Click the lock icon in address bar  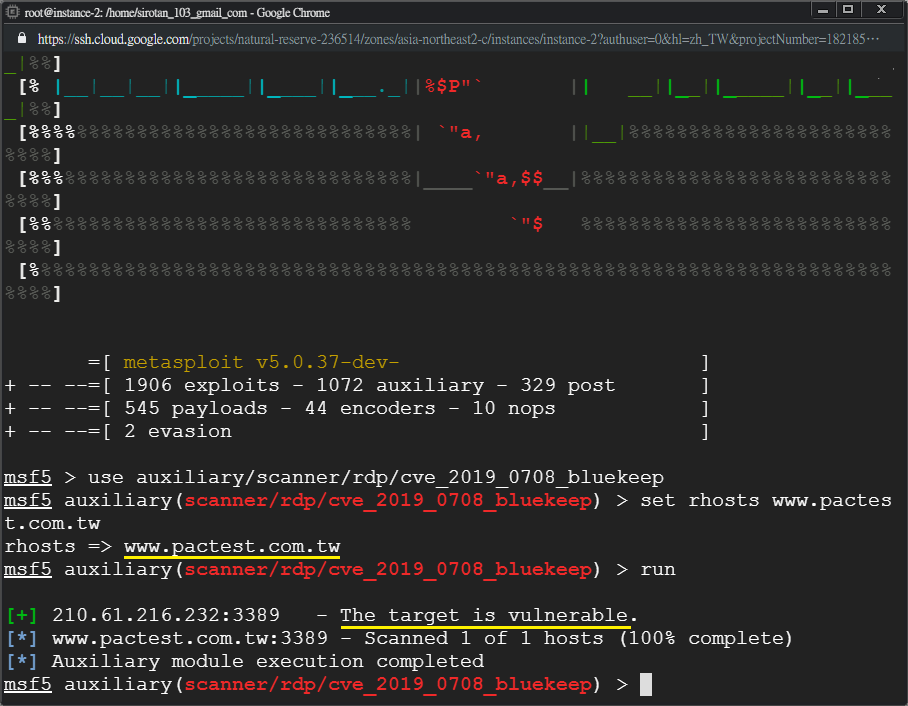(x=22, y=38)
